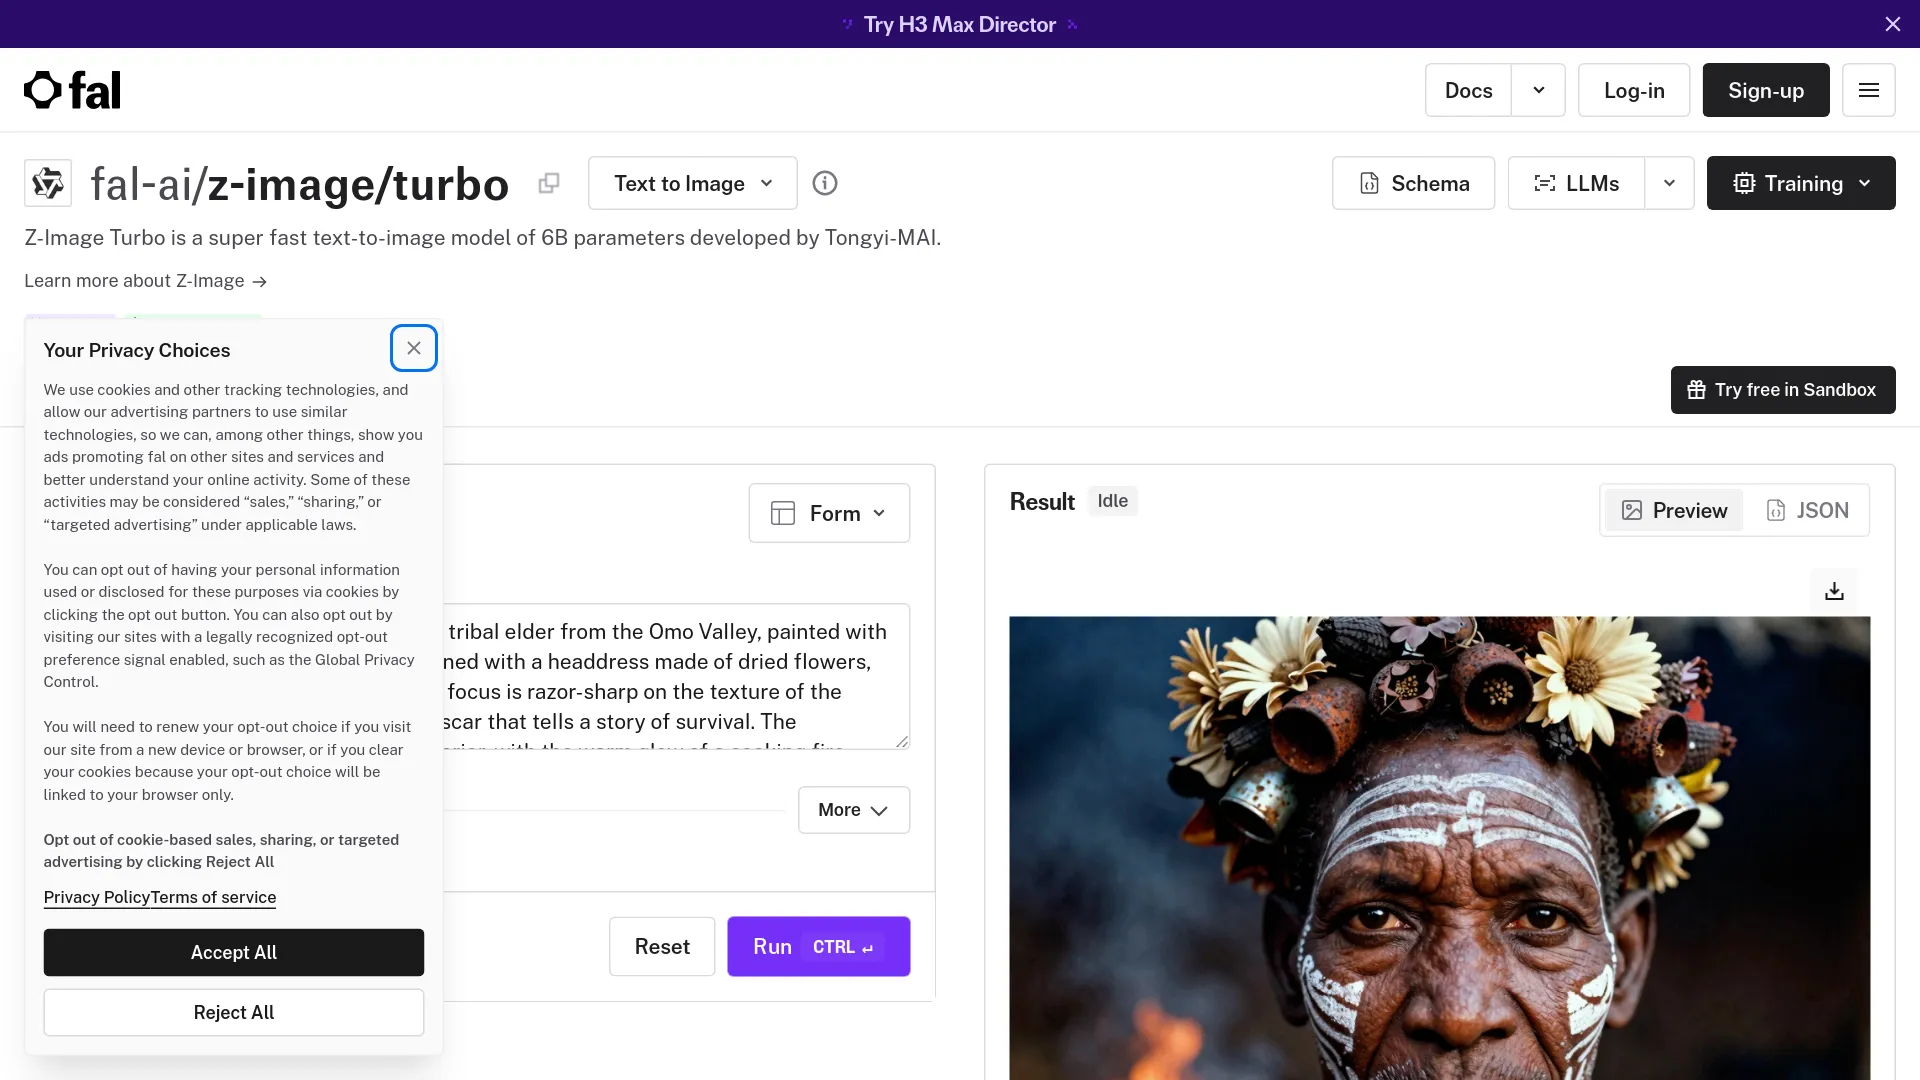Screen dimensions: 1920x1080
Task: Open the Schema view
Action: pyautogui.click(x=1413, y=183)
